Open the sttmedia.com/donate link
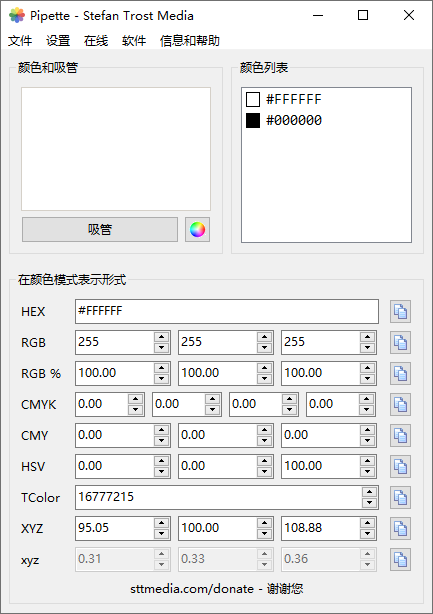 192,589
